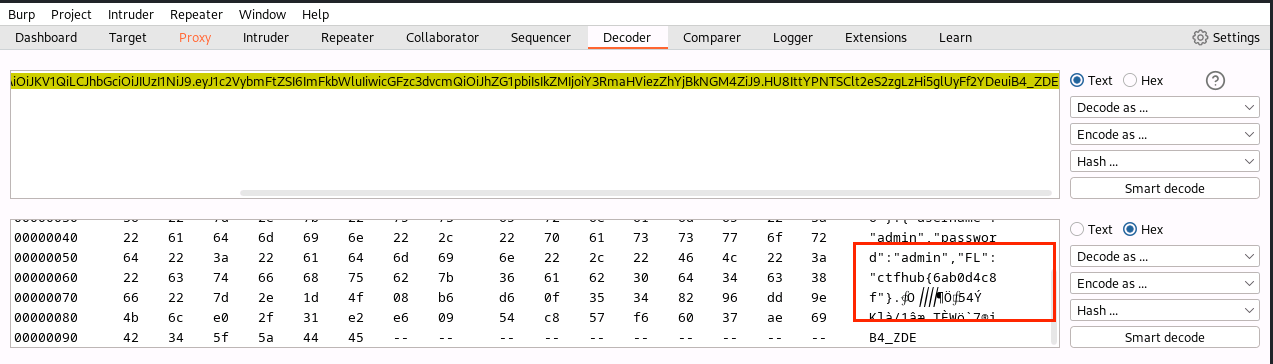Click ASCII text 'B4_ZDE' in last row
The image size is (1273, 364).
coord(892,337)
